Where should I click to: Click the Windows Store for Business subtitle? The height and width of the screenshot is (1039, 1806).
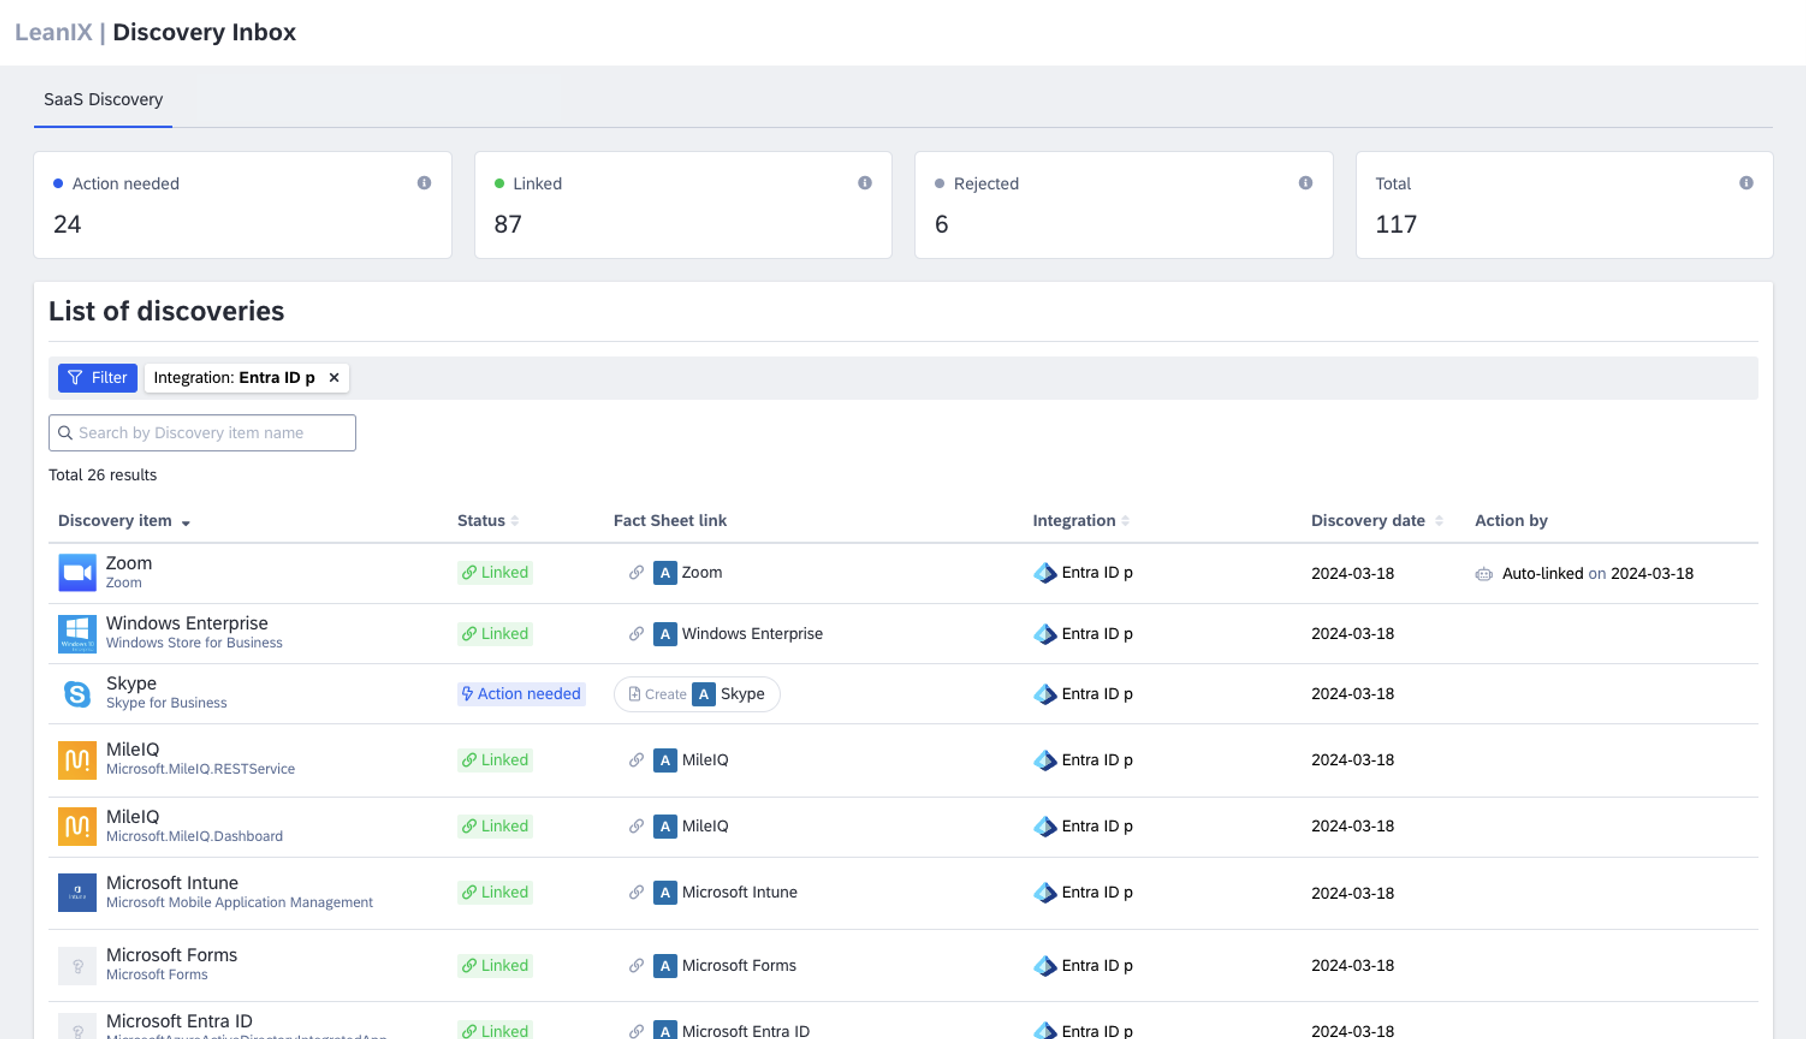194,643
